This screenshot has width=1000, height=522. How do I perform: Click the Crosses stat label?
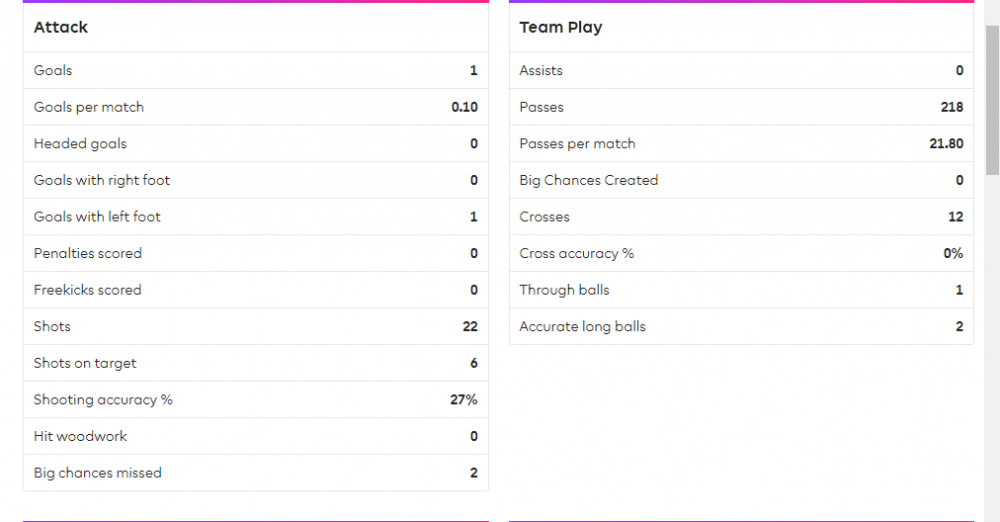[544, 217]
